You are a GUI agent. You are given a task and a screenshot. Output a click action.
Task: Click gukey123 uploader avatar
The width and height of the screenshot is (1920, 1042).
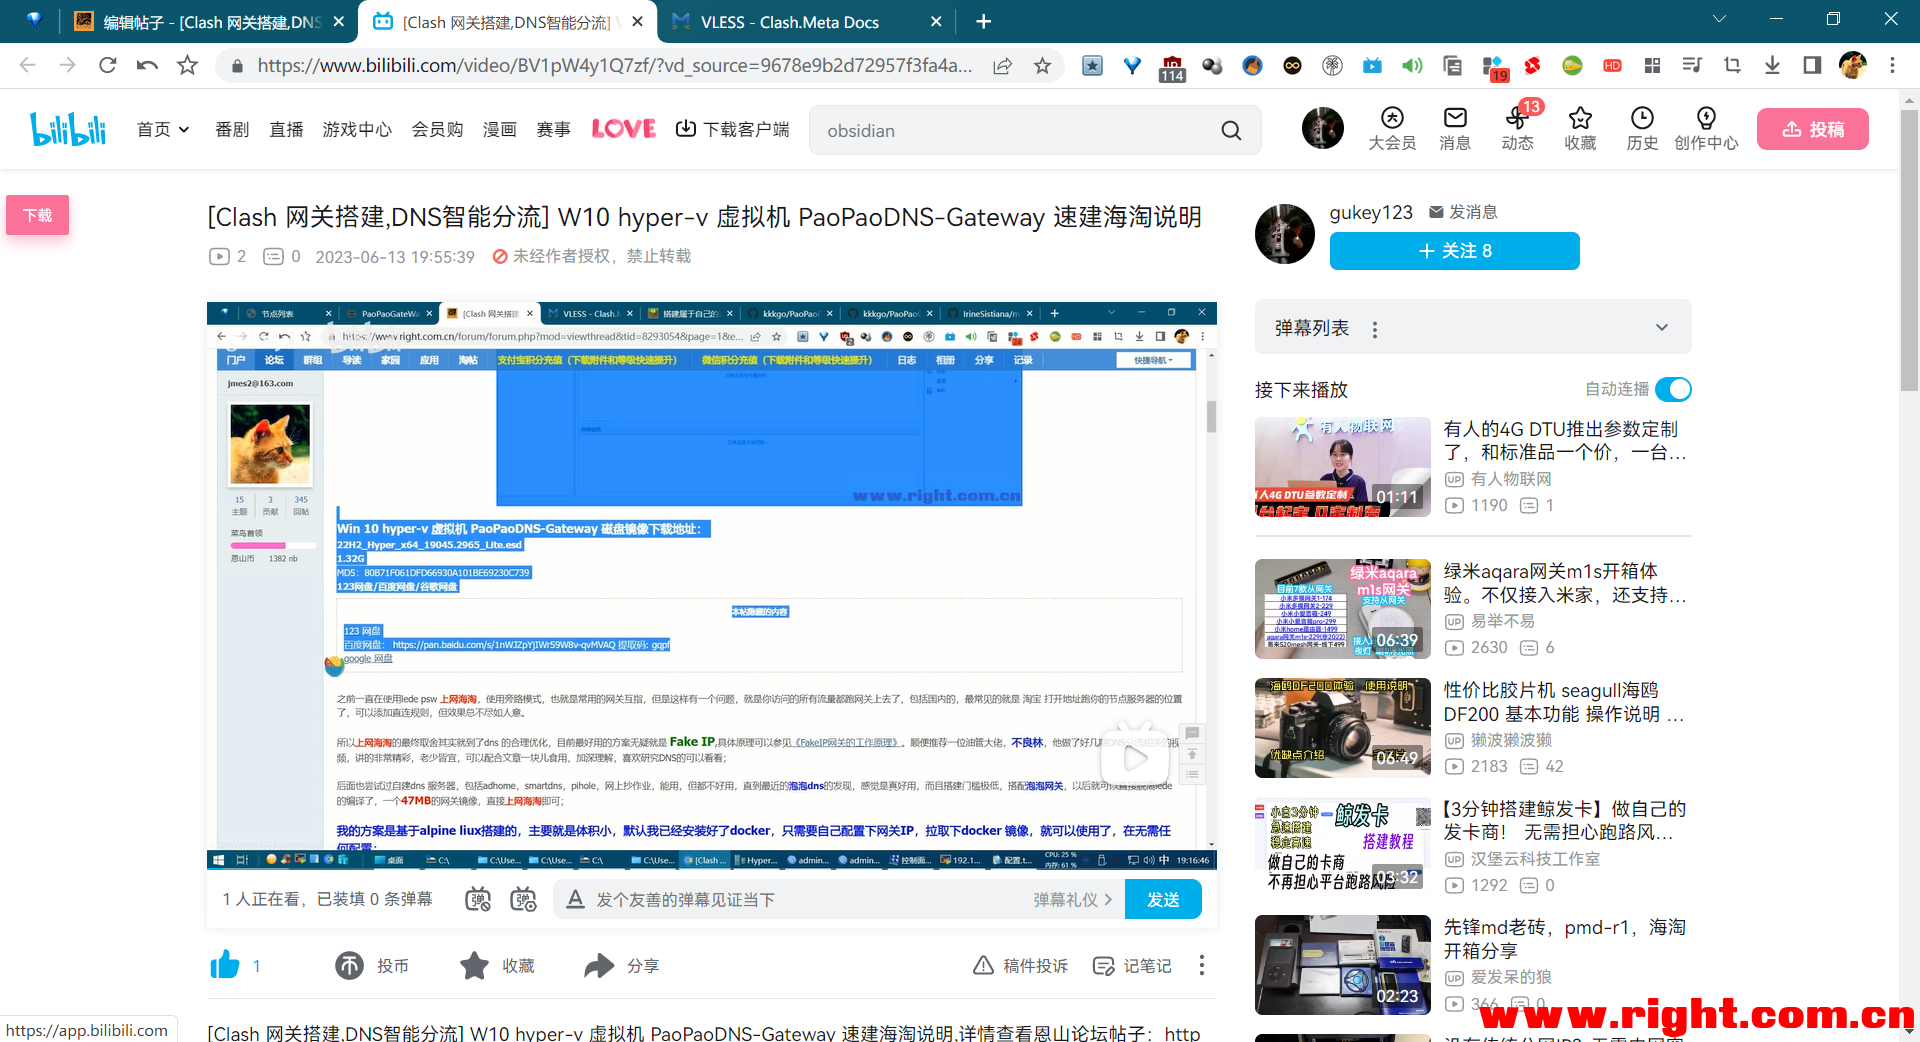[x=1285, y=234]
